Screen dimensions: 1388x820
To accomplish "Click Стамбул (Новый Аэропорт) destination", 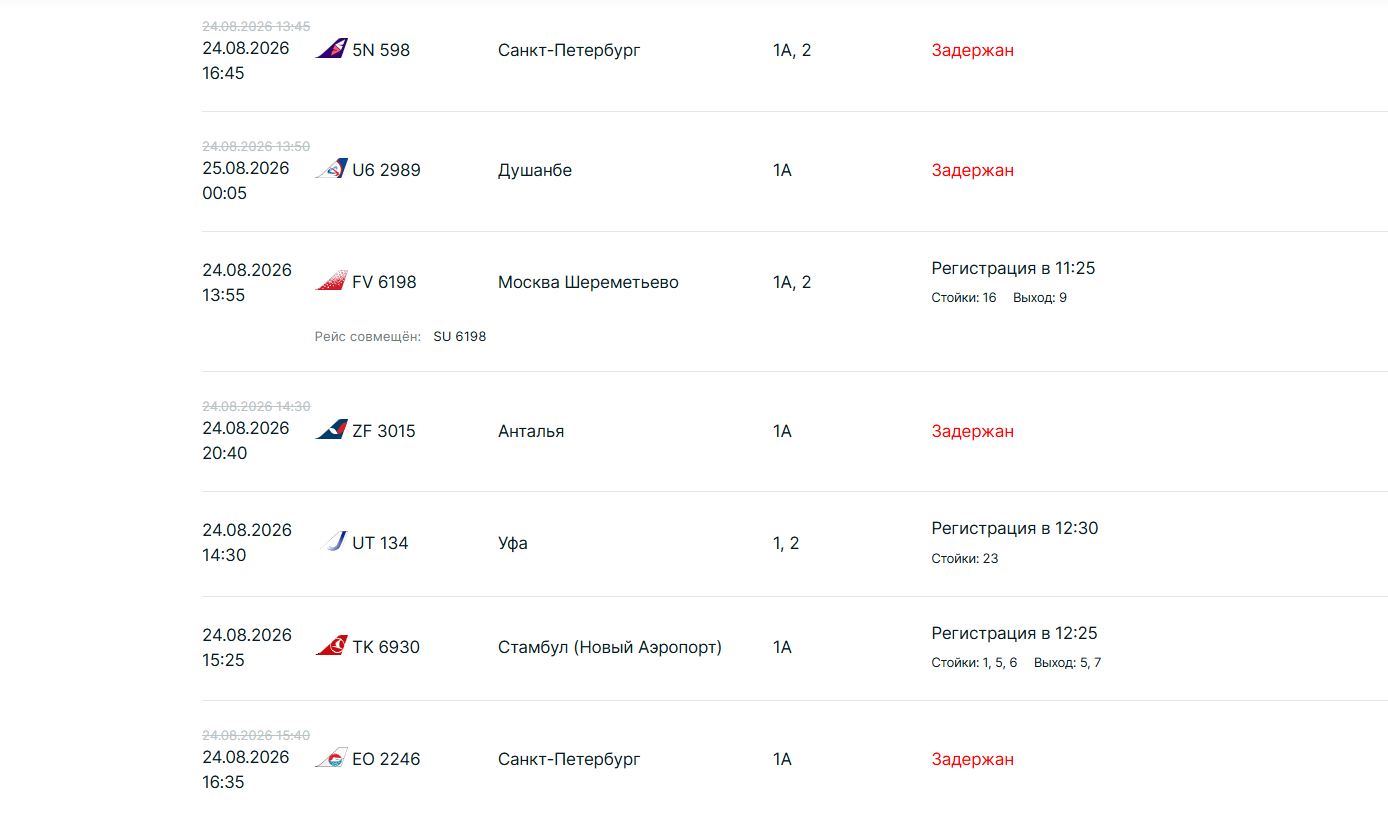I will click(610, 647).
